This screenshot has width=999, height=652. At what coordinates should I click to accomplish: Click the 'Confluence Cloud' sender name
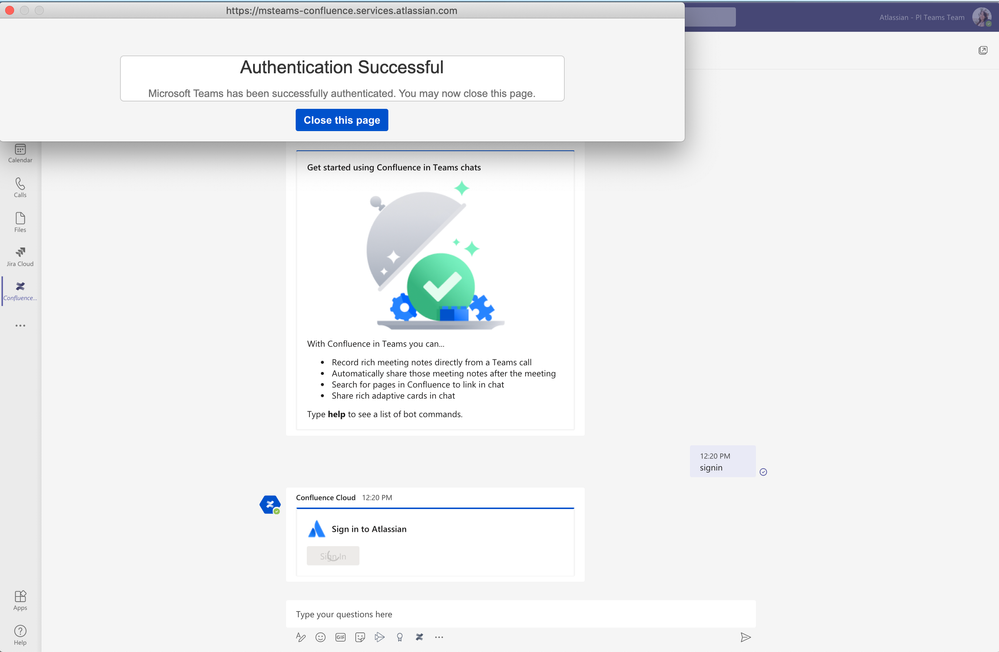pyautogui.click(x=326, y=497)
